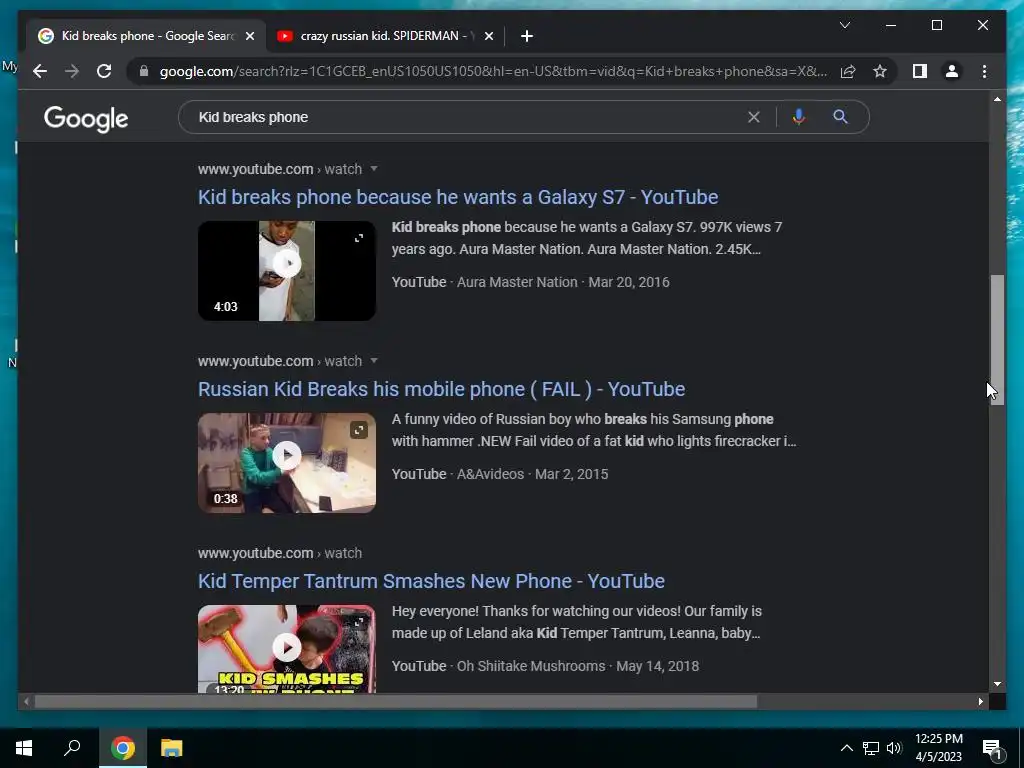The width and height of the screenshot is (1024, 768).
Task: Click 'A&Avideos · Mar 2, 2015' text
Action: pyautogui.click(x=532, y=474)
